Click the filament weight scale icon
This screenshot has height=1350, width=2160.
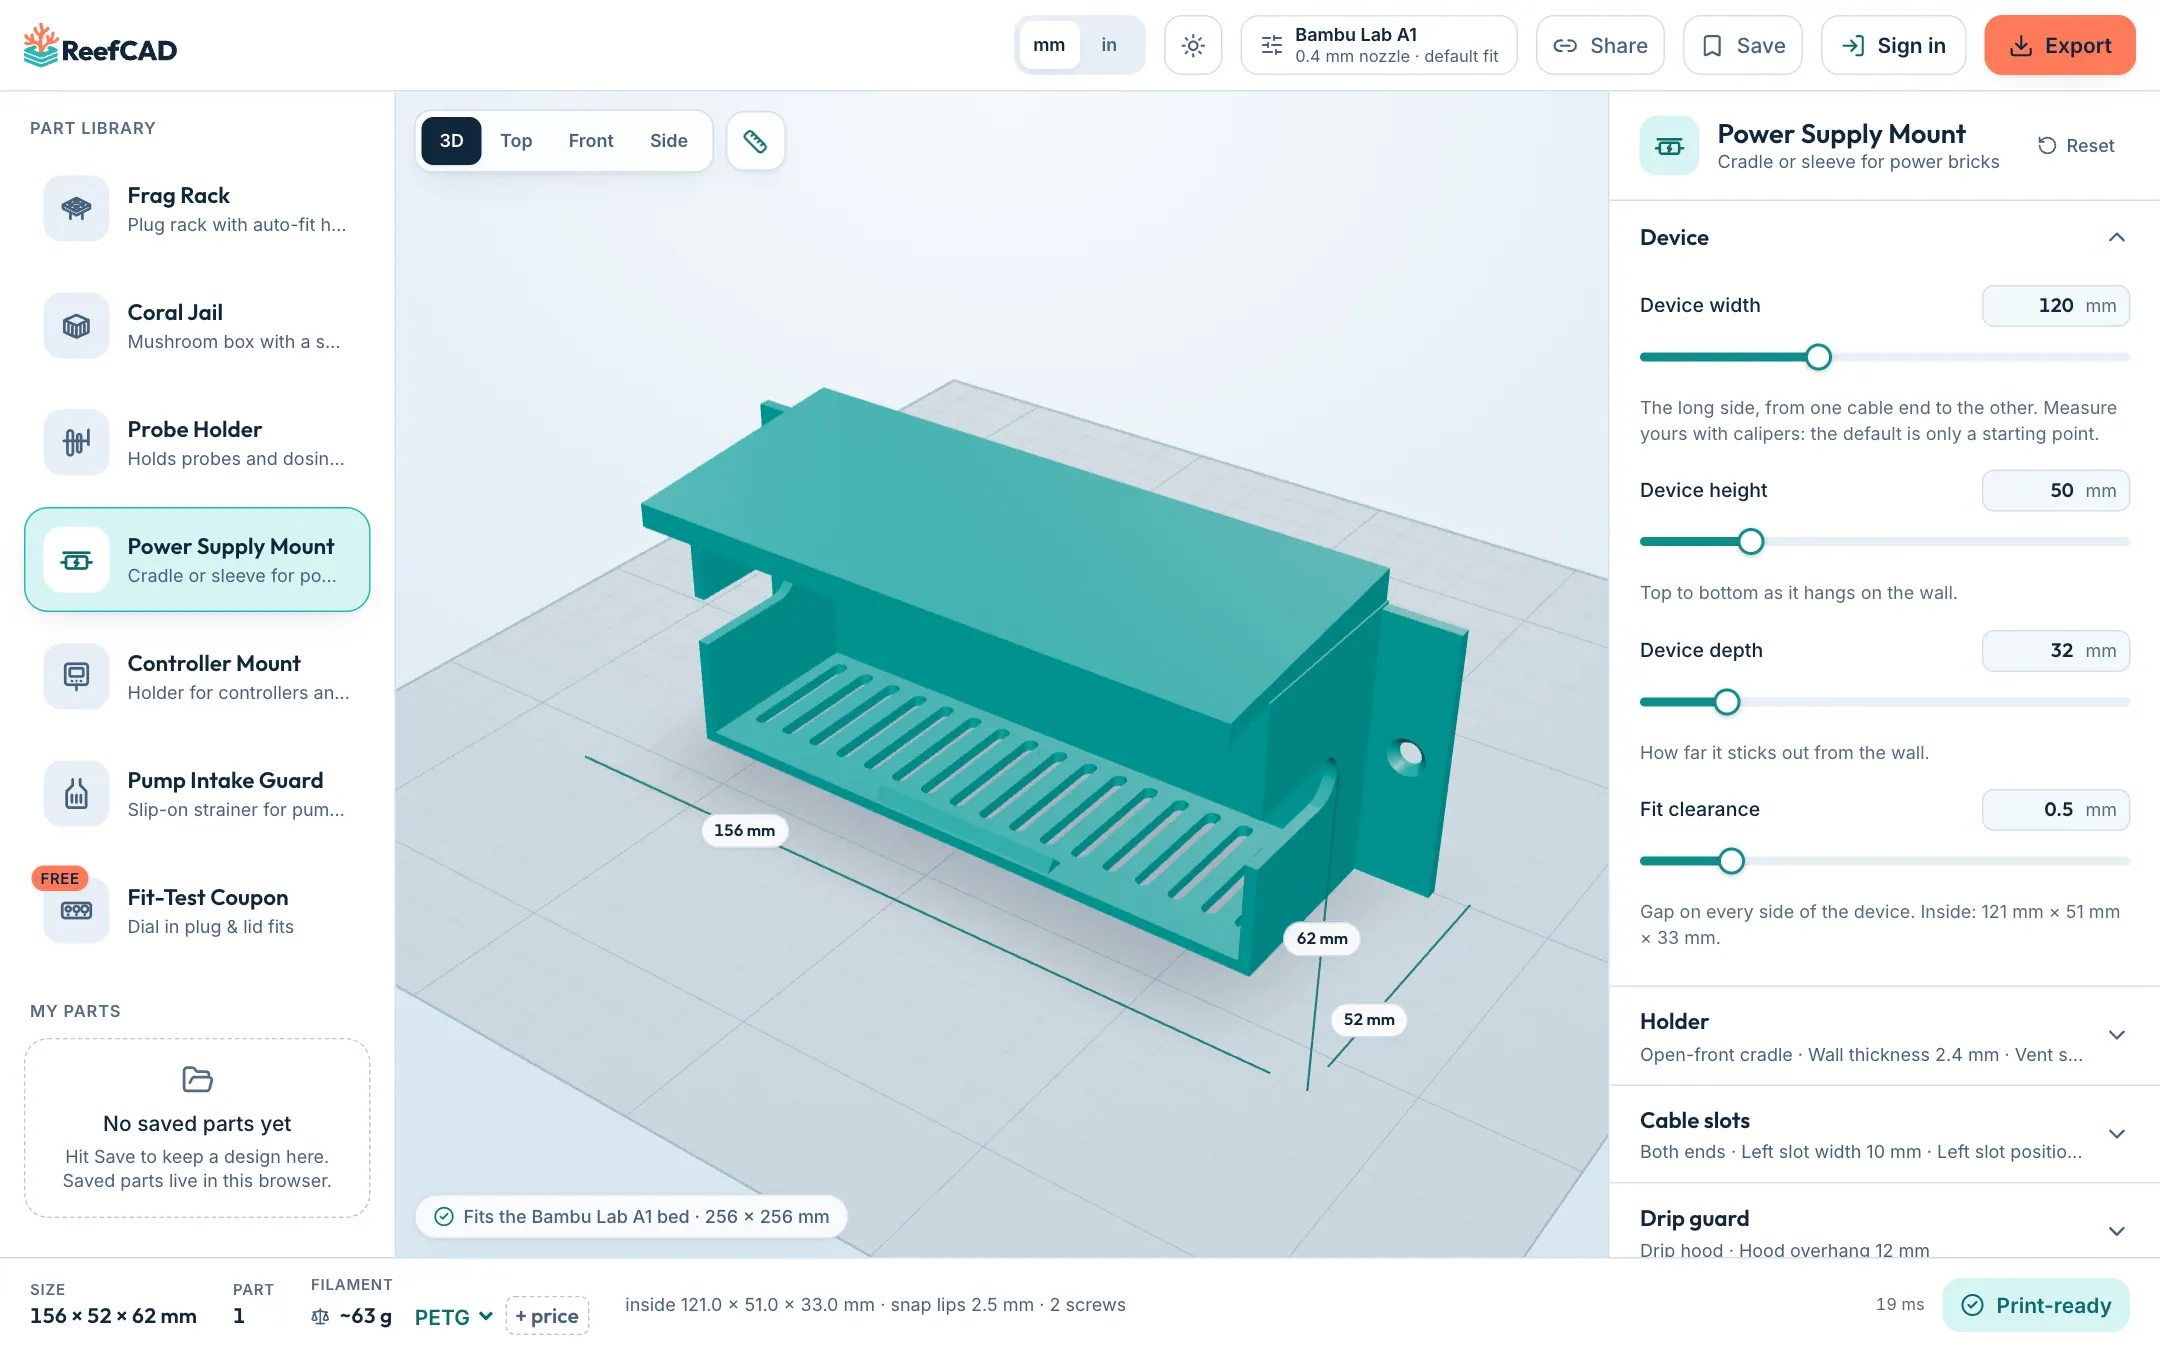click(320, 1317)
